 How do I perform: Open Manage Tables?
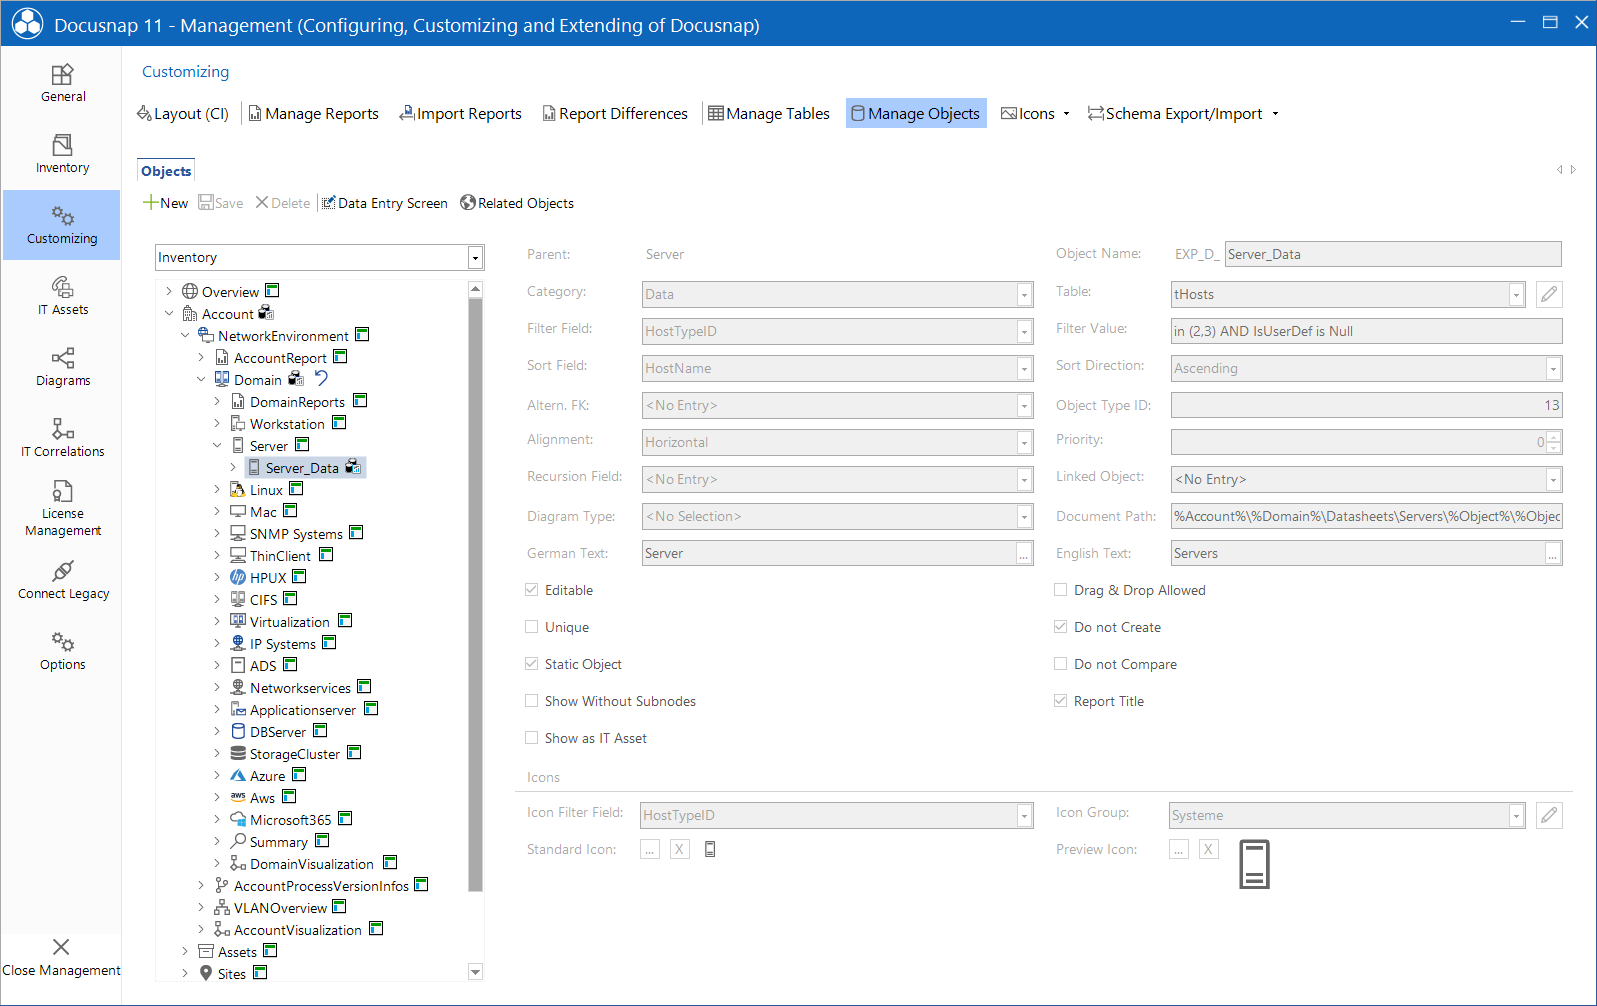[769, 114]
